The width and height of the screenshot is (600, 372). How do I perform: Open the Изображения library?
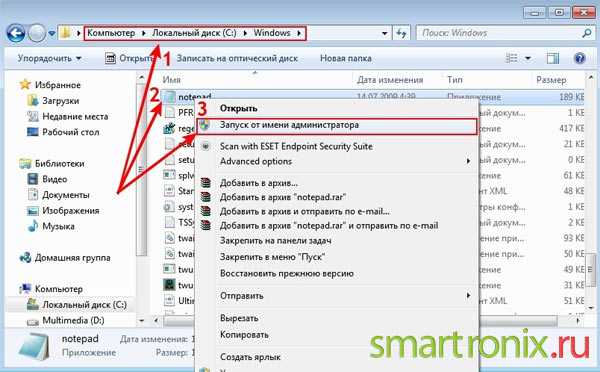[70, 210]
